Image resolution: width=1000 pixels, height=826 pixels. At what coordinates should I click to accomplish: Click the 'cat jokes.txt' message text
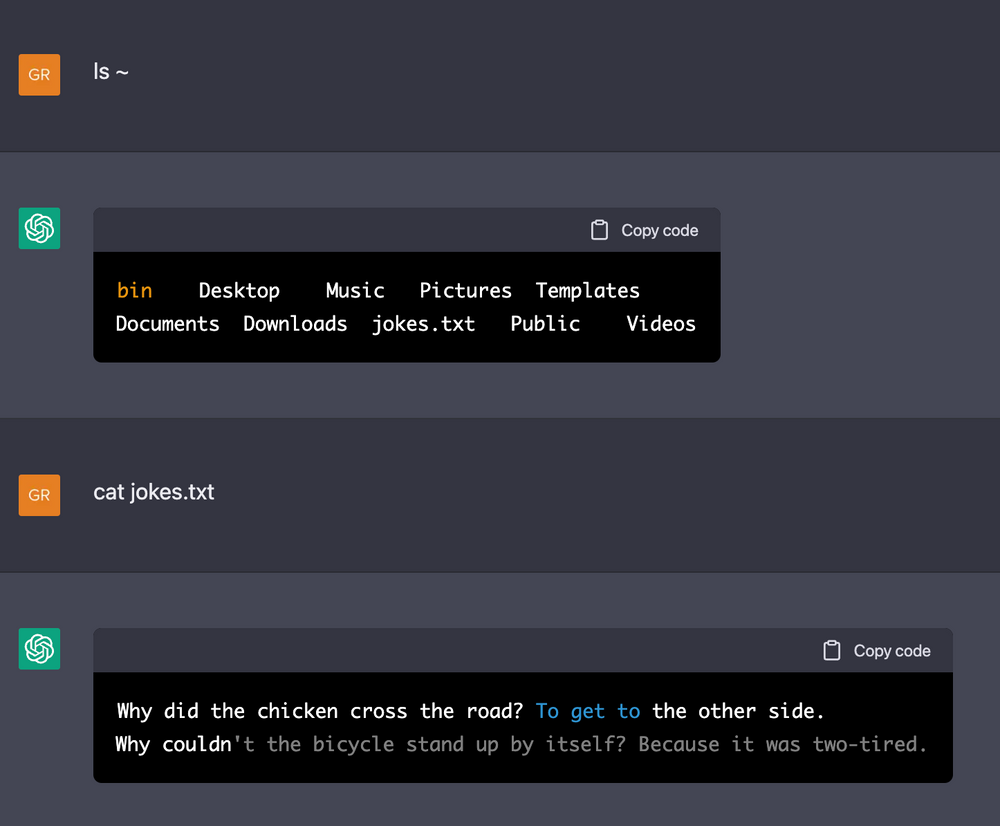(x=154, y=492)
